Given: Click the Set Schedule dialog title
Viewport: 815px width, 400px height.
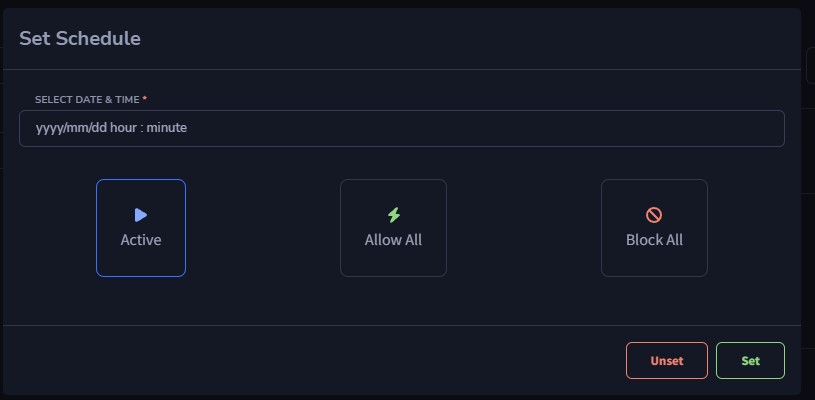Looking at the screenshot, I should (x=80, y=38).
